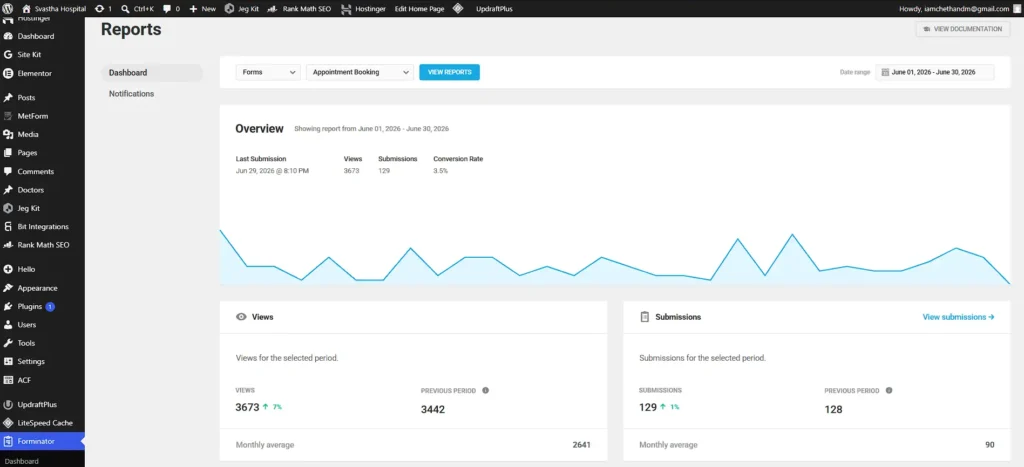The height and width of the screenshot is (467, 1024).
Task: Click the overview line chart
Action: (615, 257)
